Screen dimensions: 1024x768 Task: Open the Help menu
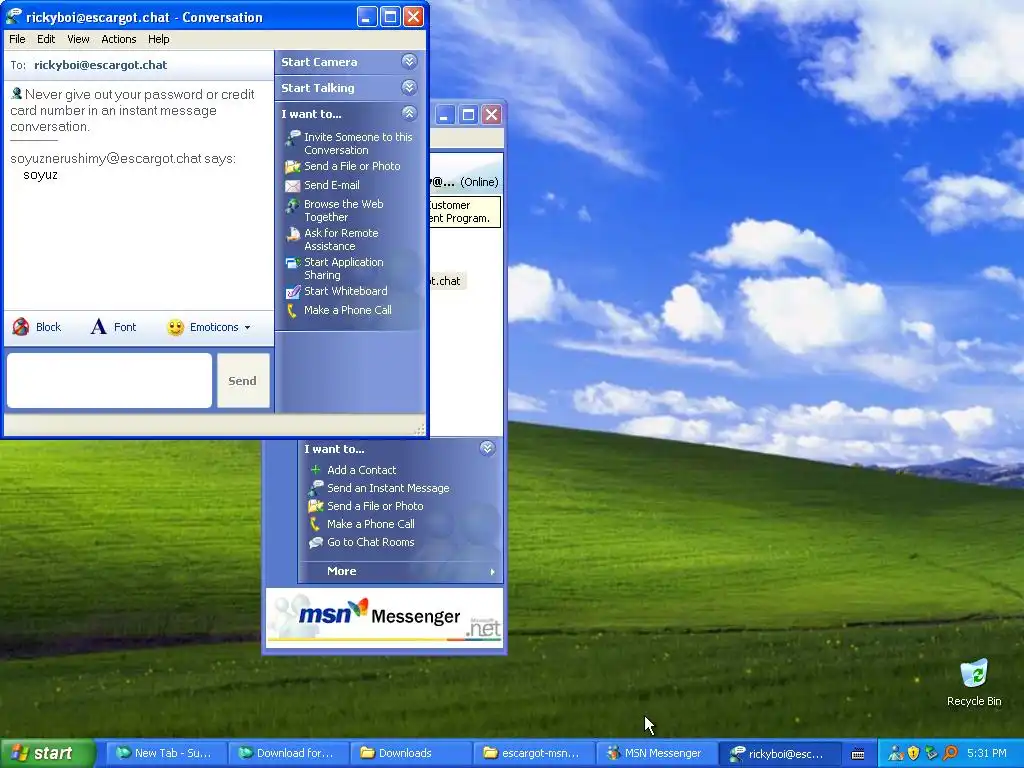click(159, 39)
